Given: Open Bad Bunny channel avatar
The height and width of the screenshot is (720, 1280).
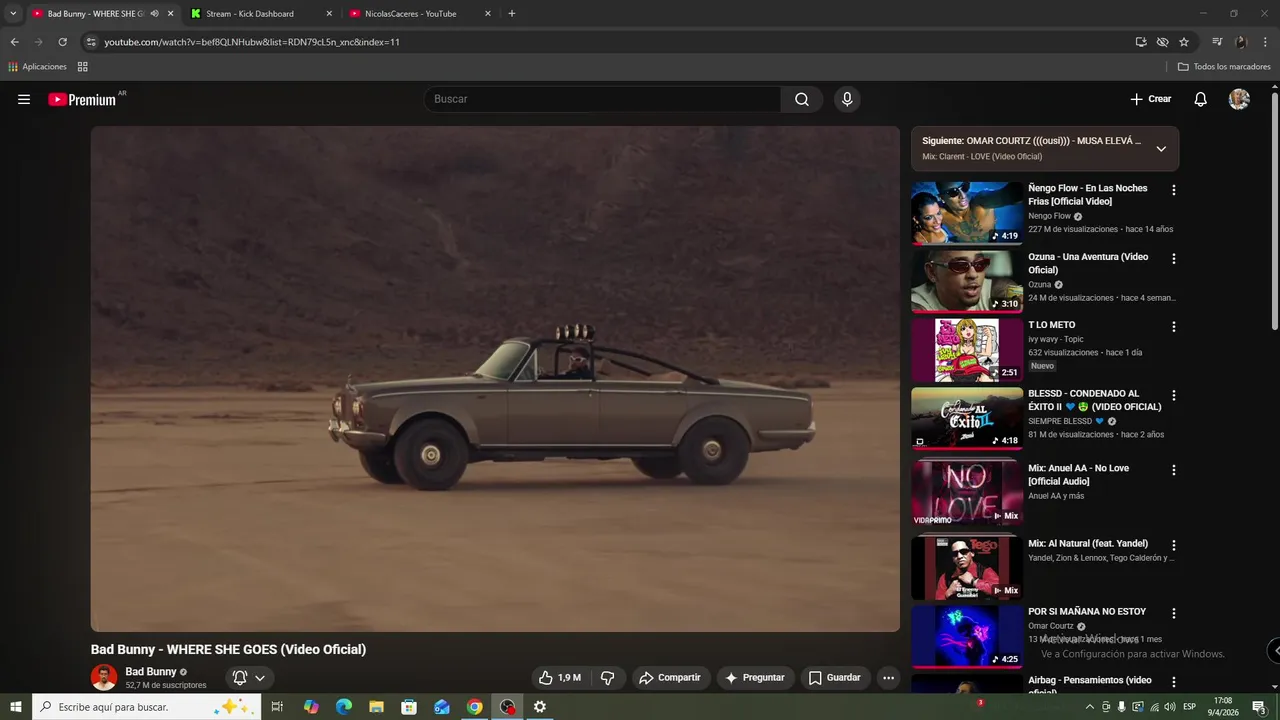Looking at the screenshot, I should click(x=104, y=677).
